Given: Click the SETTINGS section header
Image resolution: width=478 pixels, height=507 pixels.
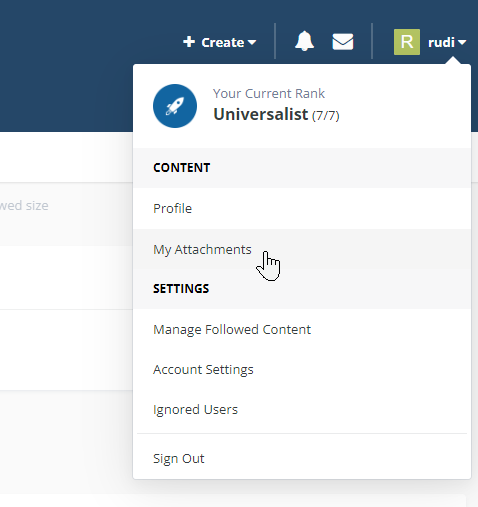Looking at the screenshot, I should click(x=181, y=289).
